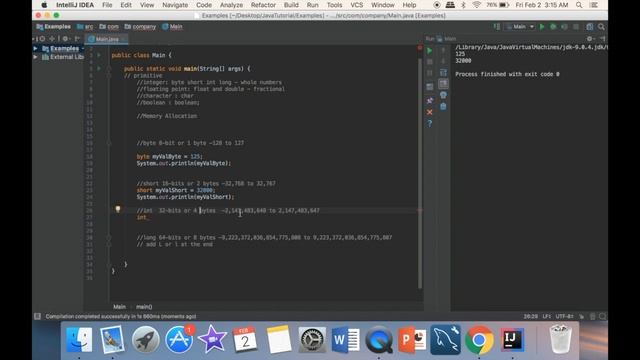
Task: Click run gutter arrow beside main method
Action: point(99,69)
